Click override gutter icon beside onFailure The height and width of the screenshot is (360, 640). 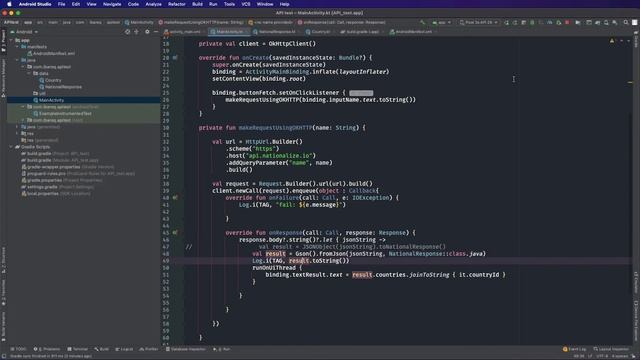[175, 198]
